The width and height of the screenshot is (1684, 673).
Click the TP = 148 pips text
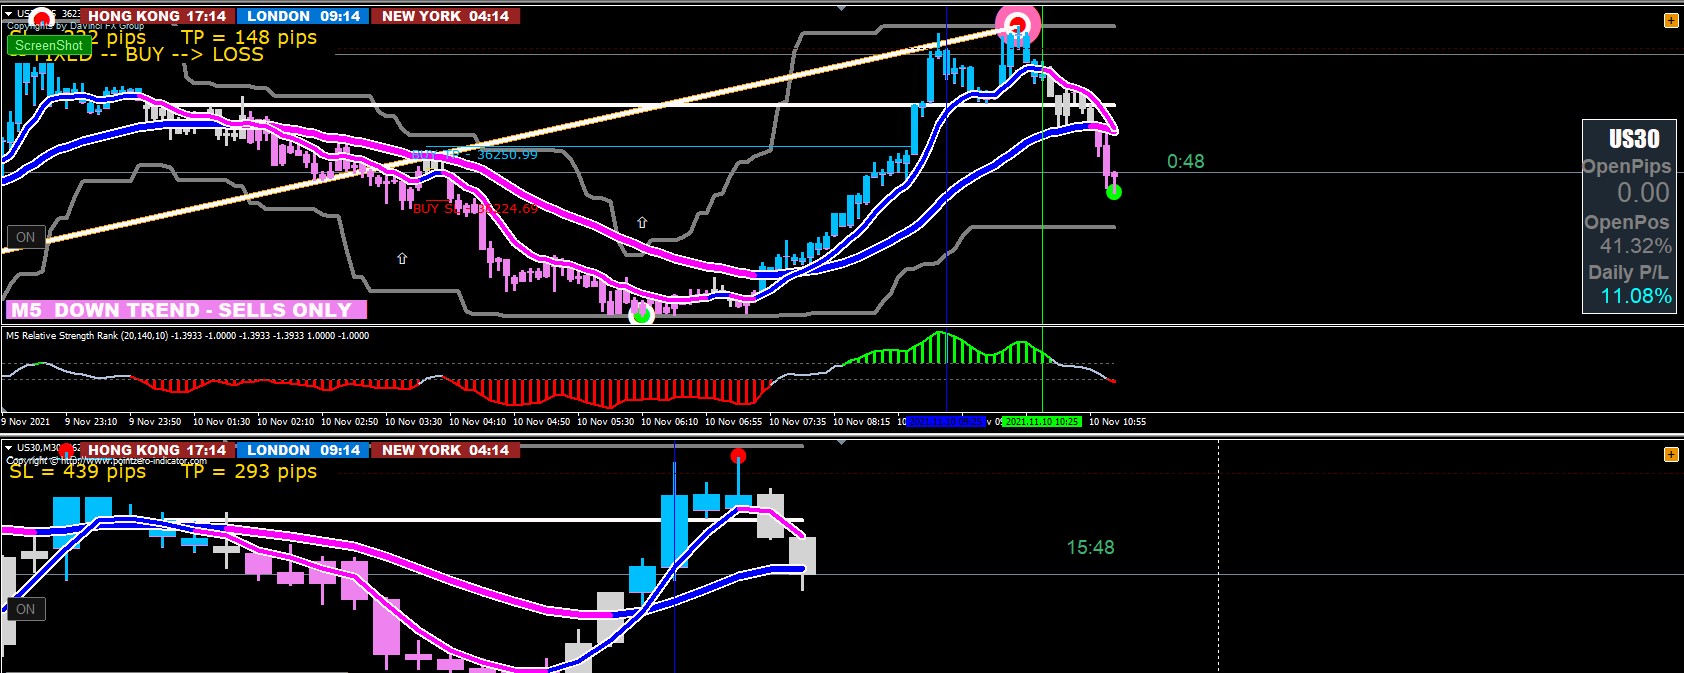pyautogui.click(x=249, y=37)
